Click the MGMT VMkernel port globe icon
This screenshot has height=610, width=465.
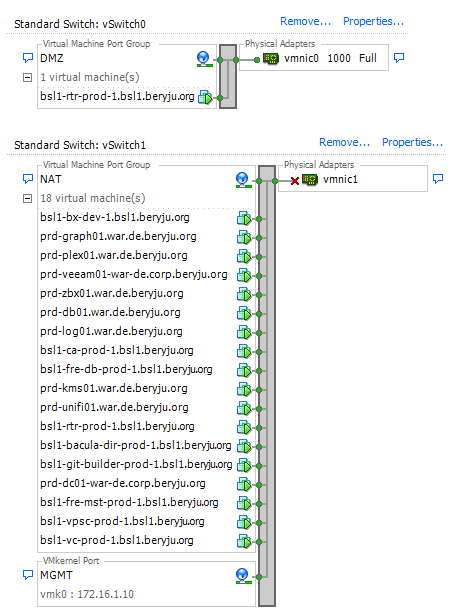point(242,576)
